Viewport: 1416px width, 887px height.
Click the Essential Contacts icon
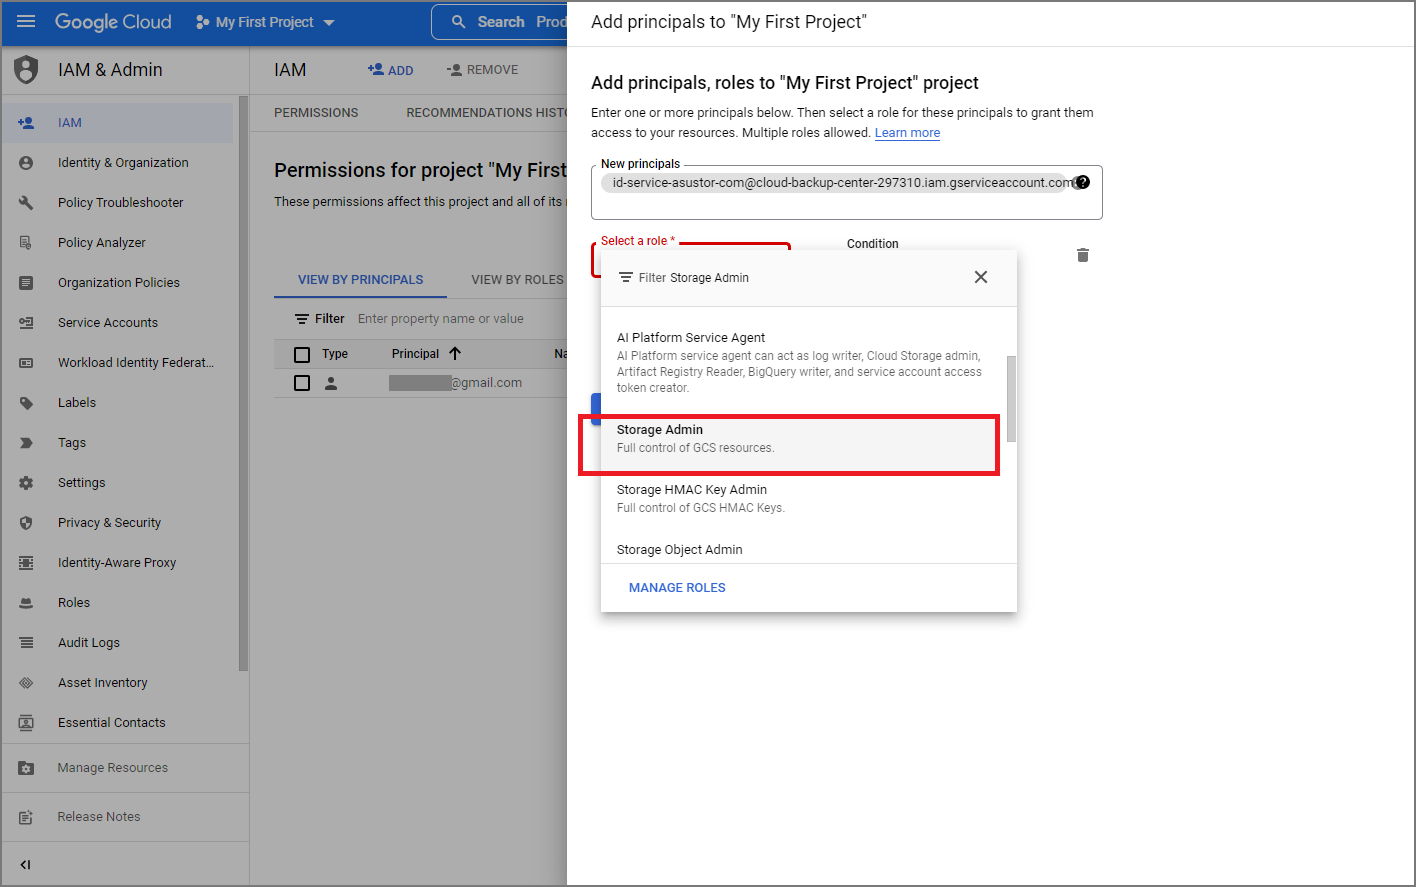pos(26,723)
